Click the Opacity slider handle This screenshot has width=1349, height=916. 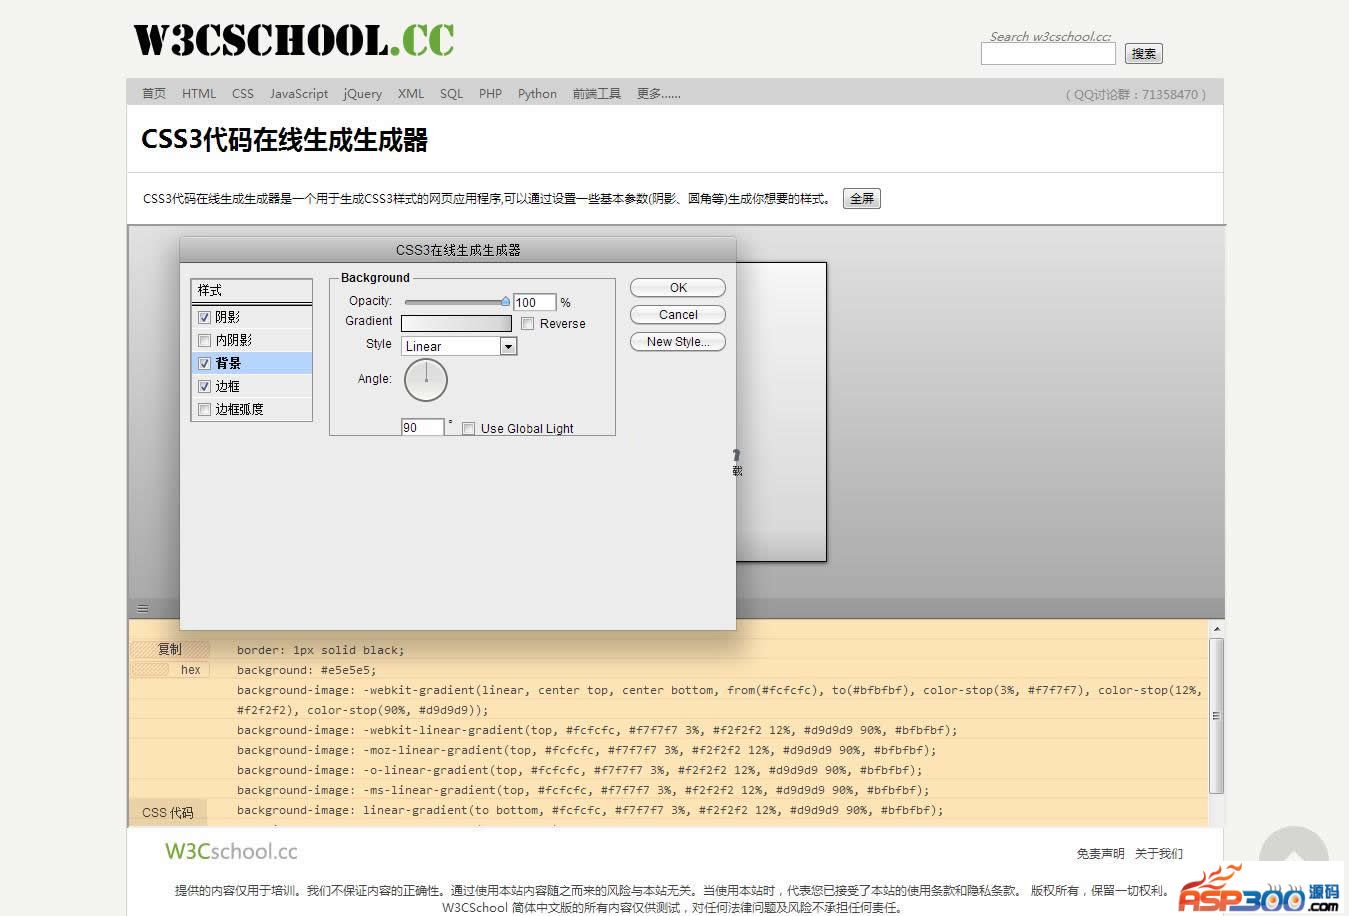pos(506,301)
